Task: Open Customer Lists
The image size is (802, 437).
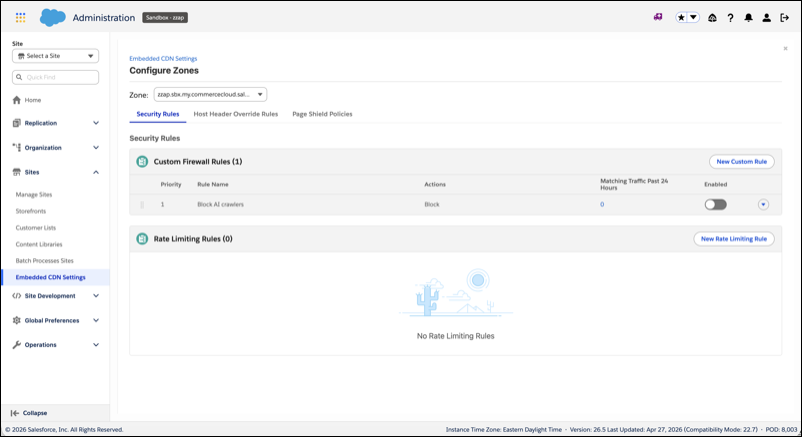Action: click(x=36, y=228)
